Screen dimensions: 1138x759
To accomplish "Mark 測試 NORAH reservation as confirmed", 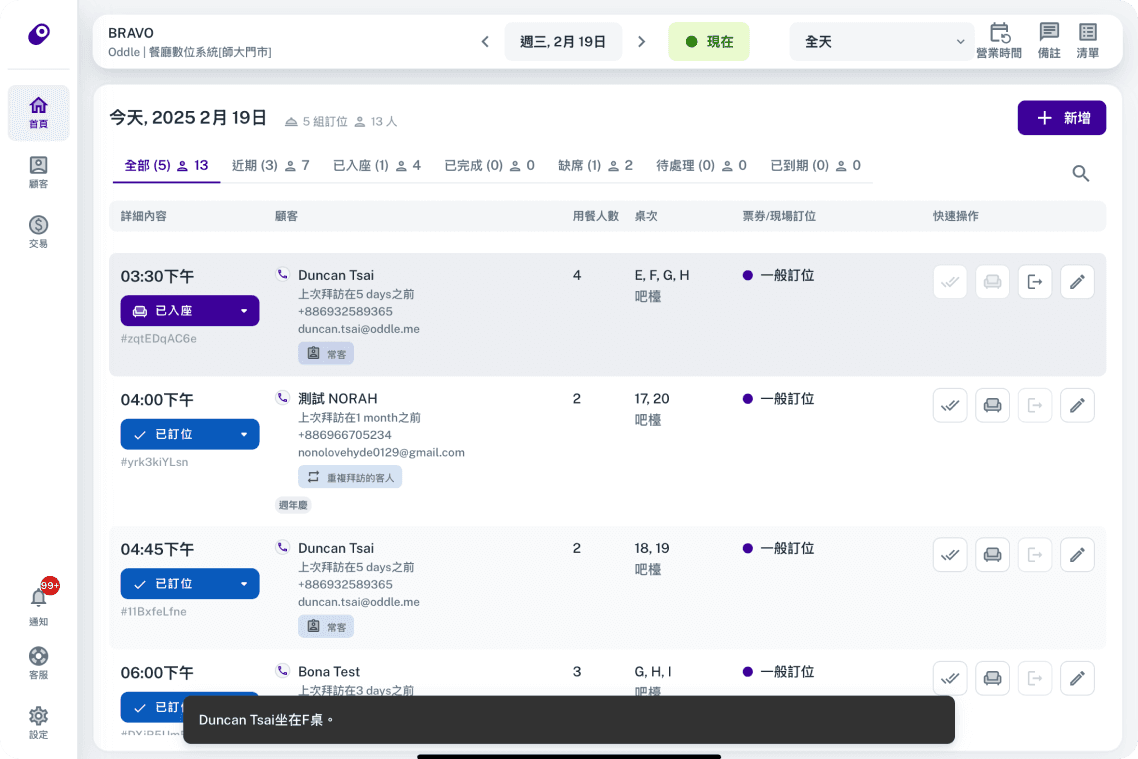I will [950, 406].
